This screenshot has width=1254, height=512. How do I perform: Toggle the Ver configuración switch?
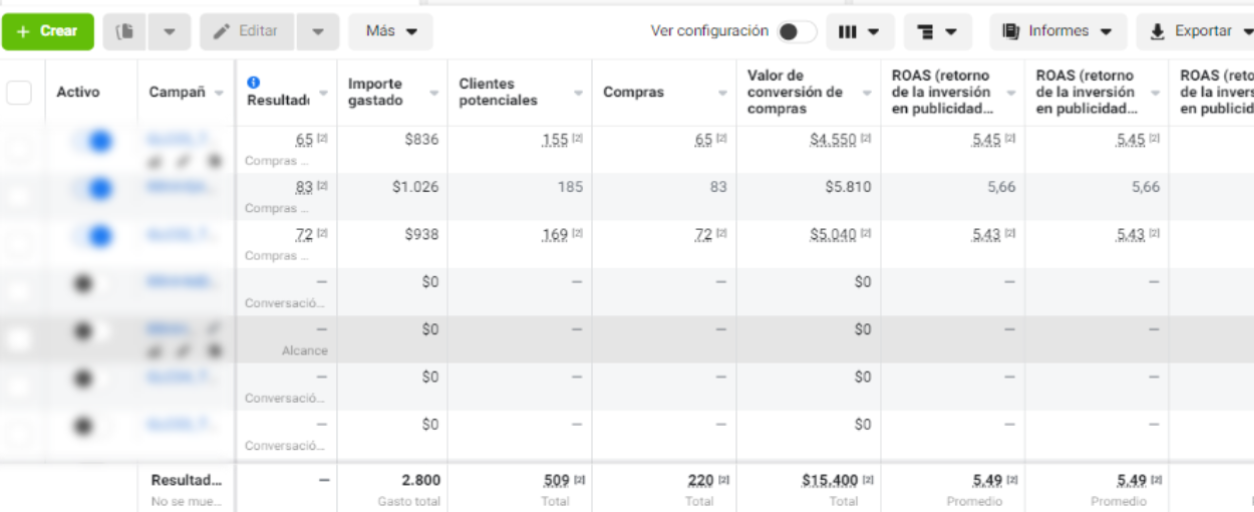797,32
